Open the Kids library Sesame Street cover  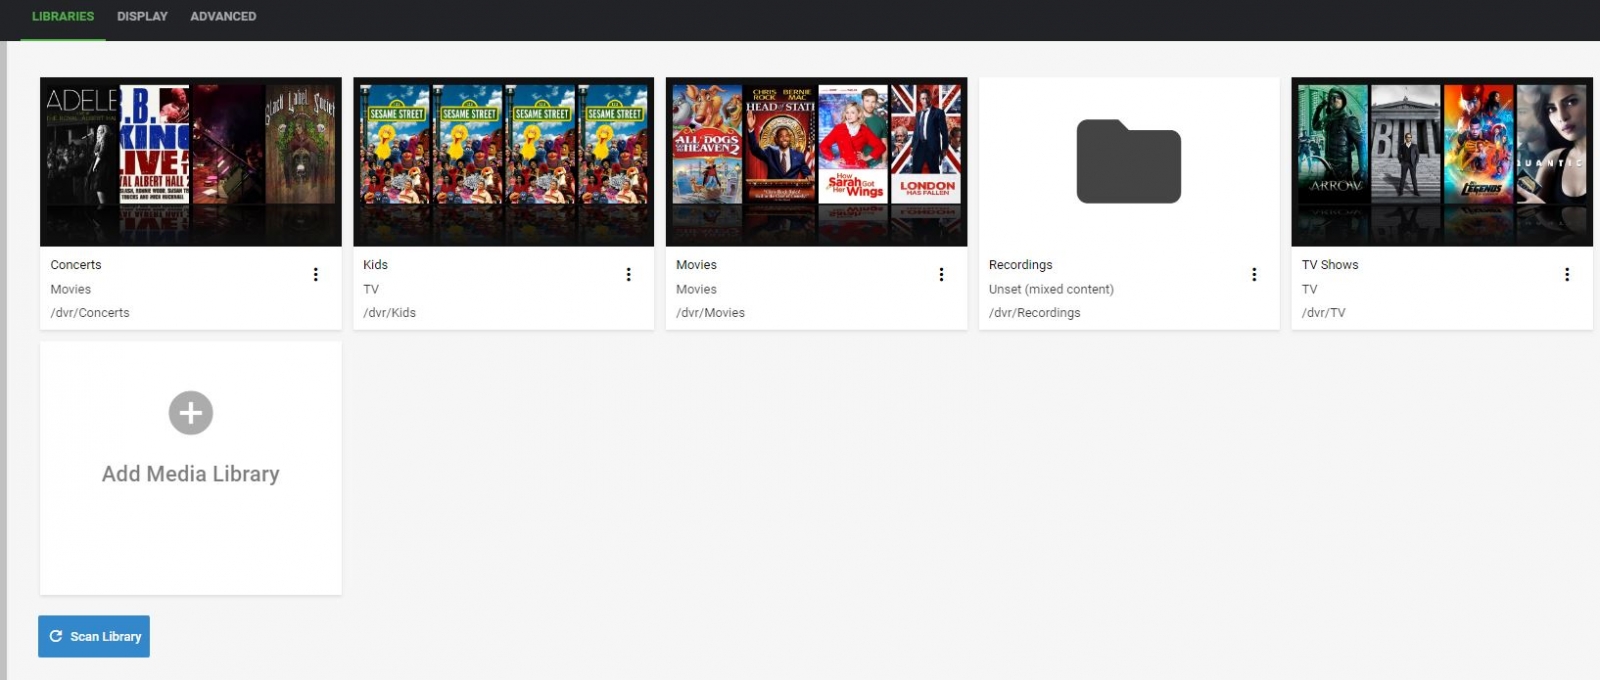tap(504, 162)
